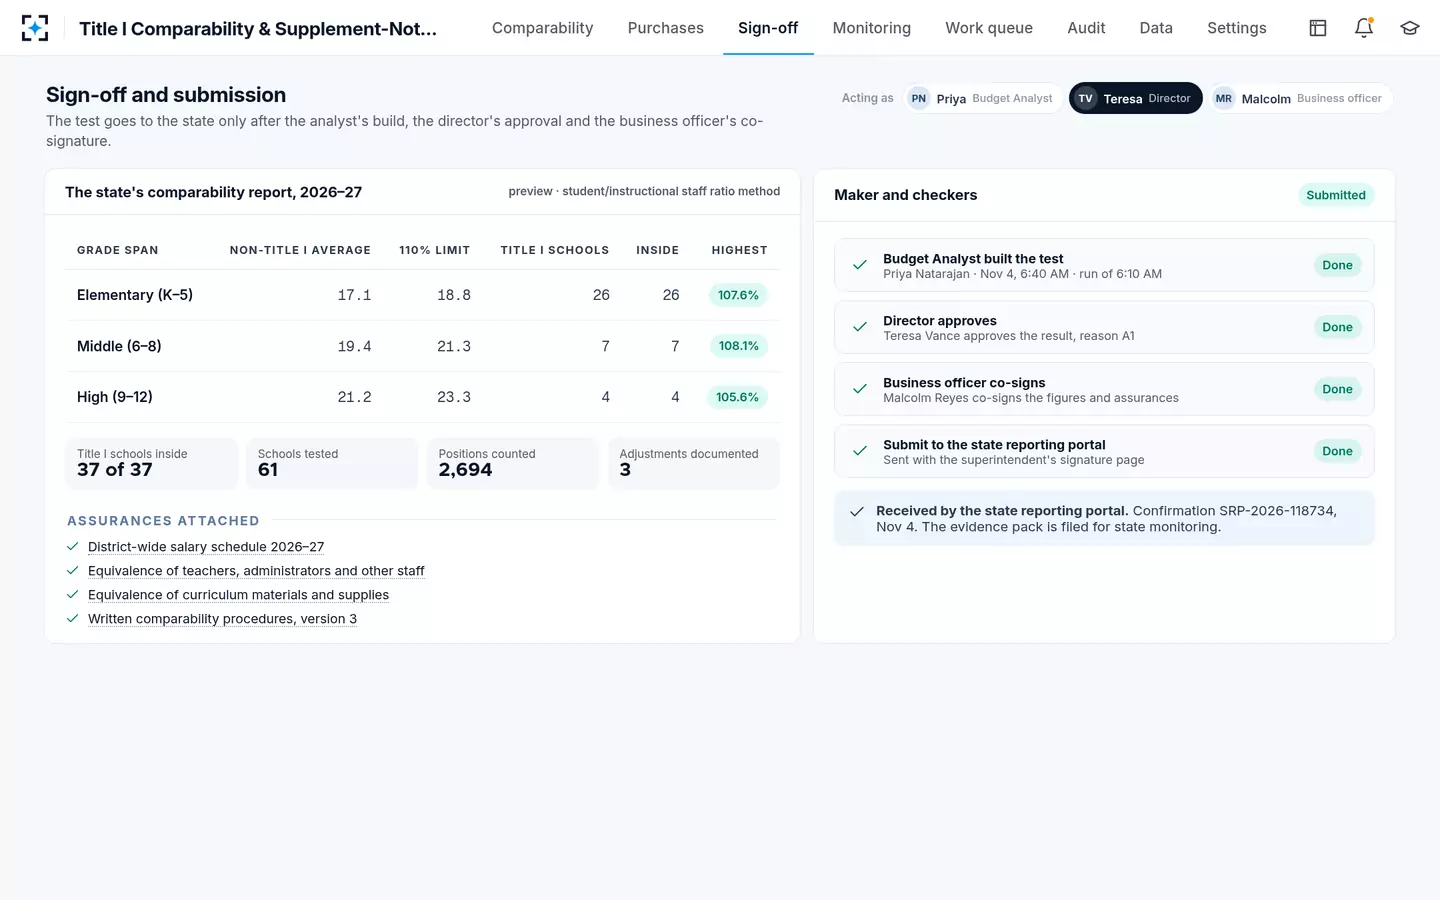Click the app logo icon

coord(35,28)
